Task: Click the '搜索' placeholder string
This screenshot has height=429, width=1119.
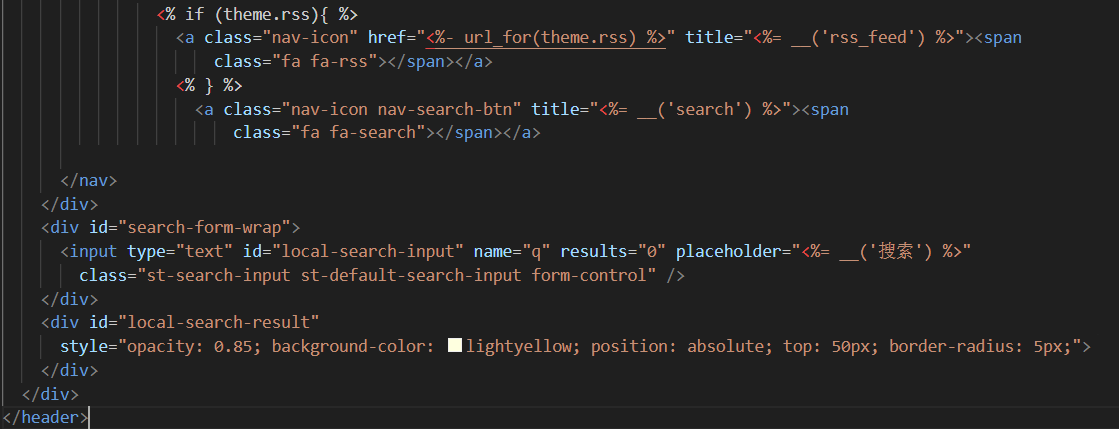Action: [895, 251]
